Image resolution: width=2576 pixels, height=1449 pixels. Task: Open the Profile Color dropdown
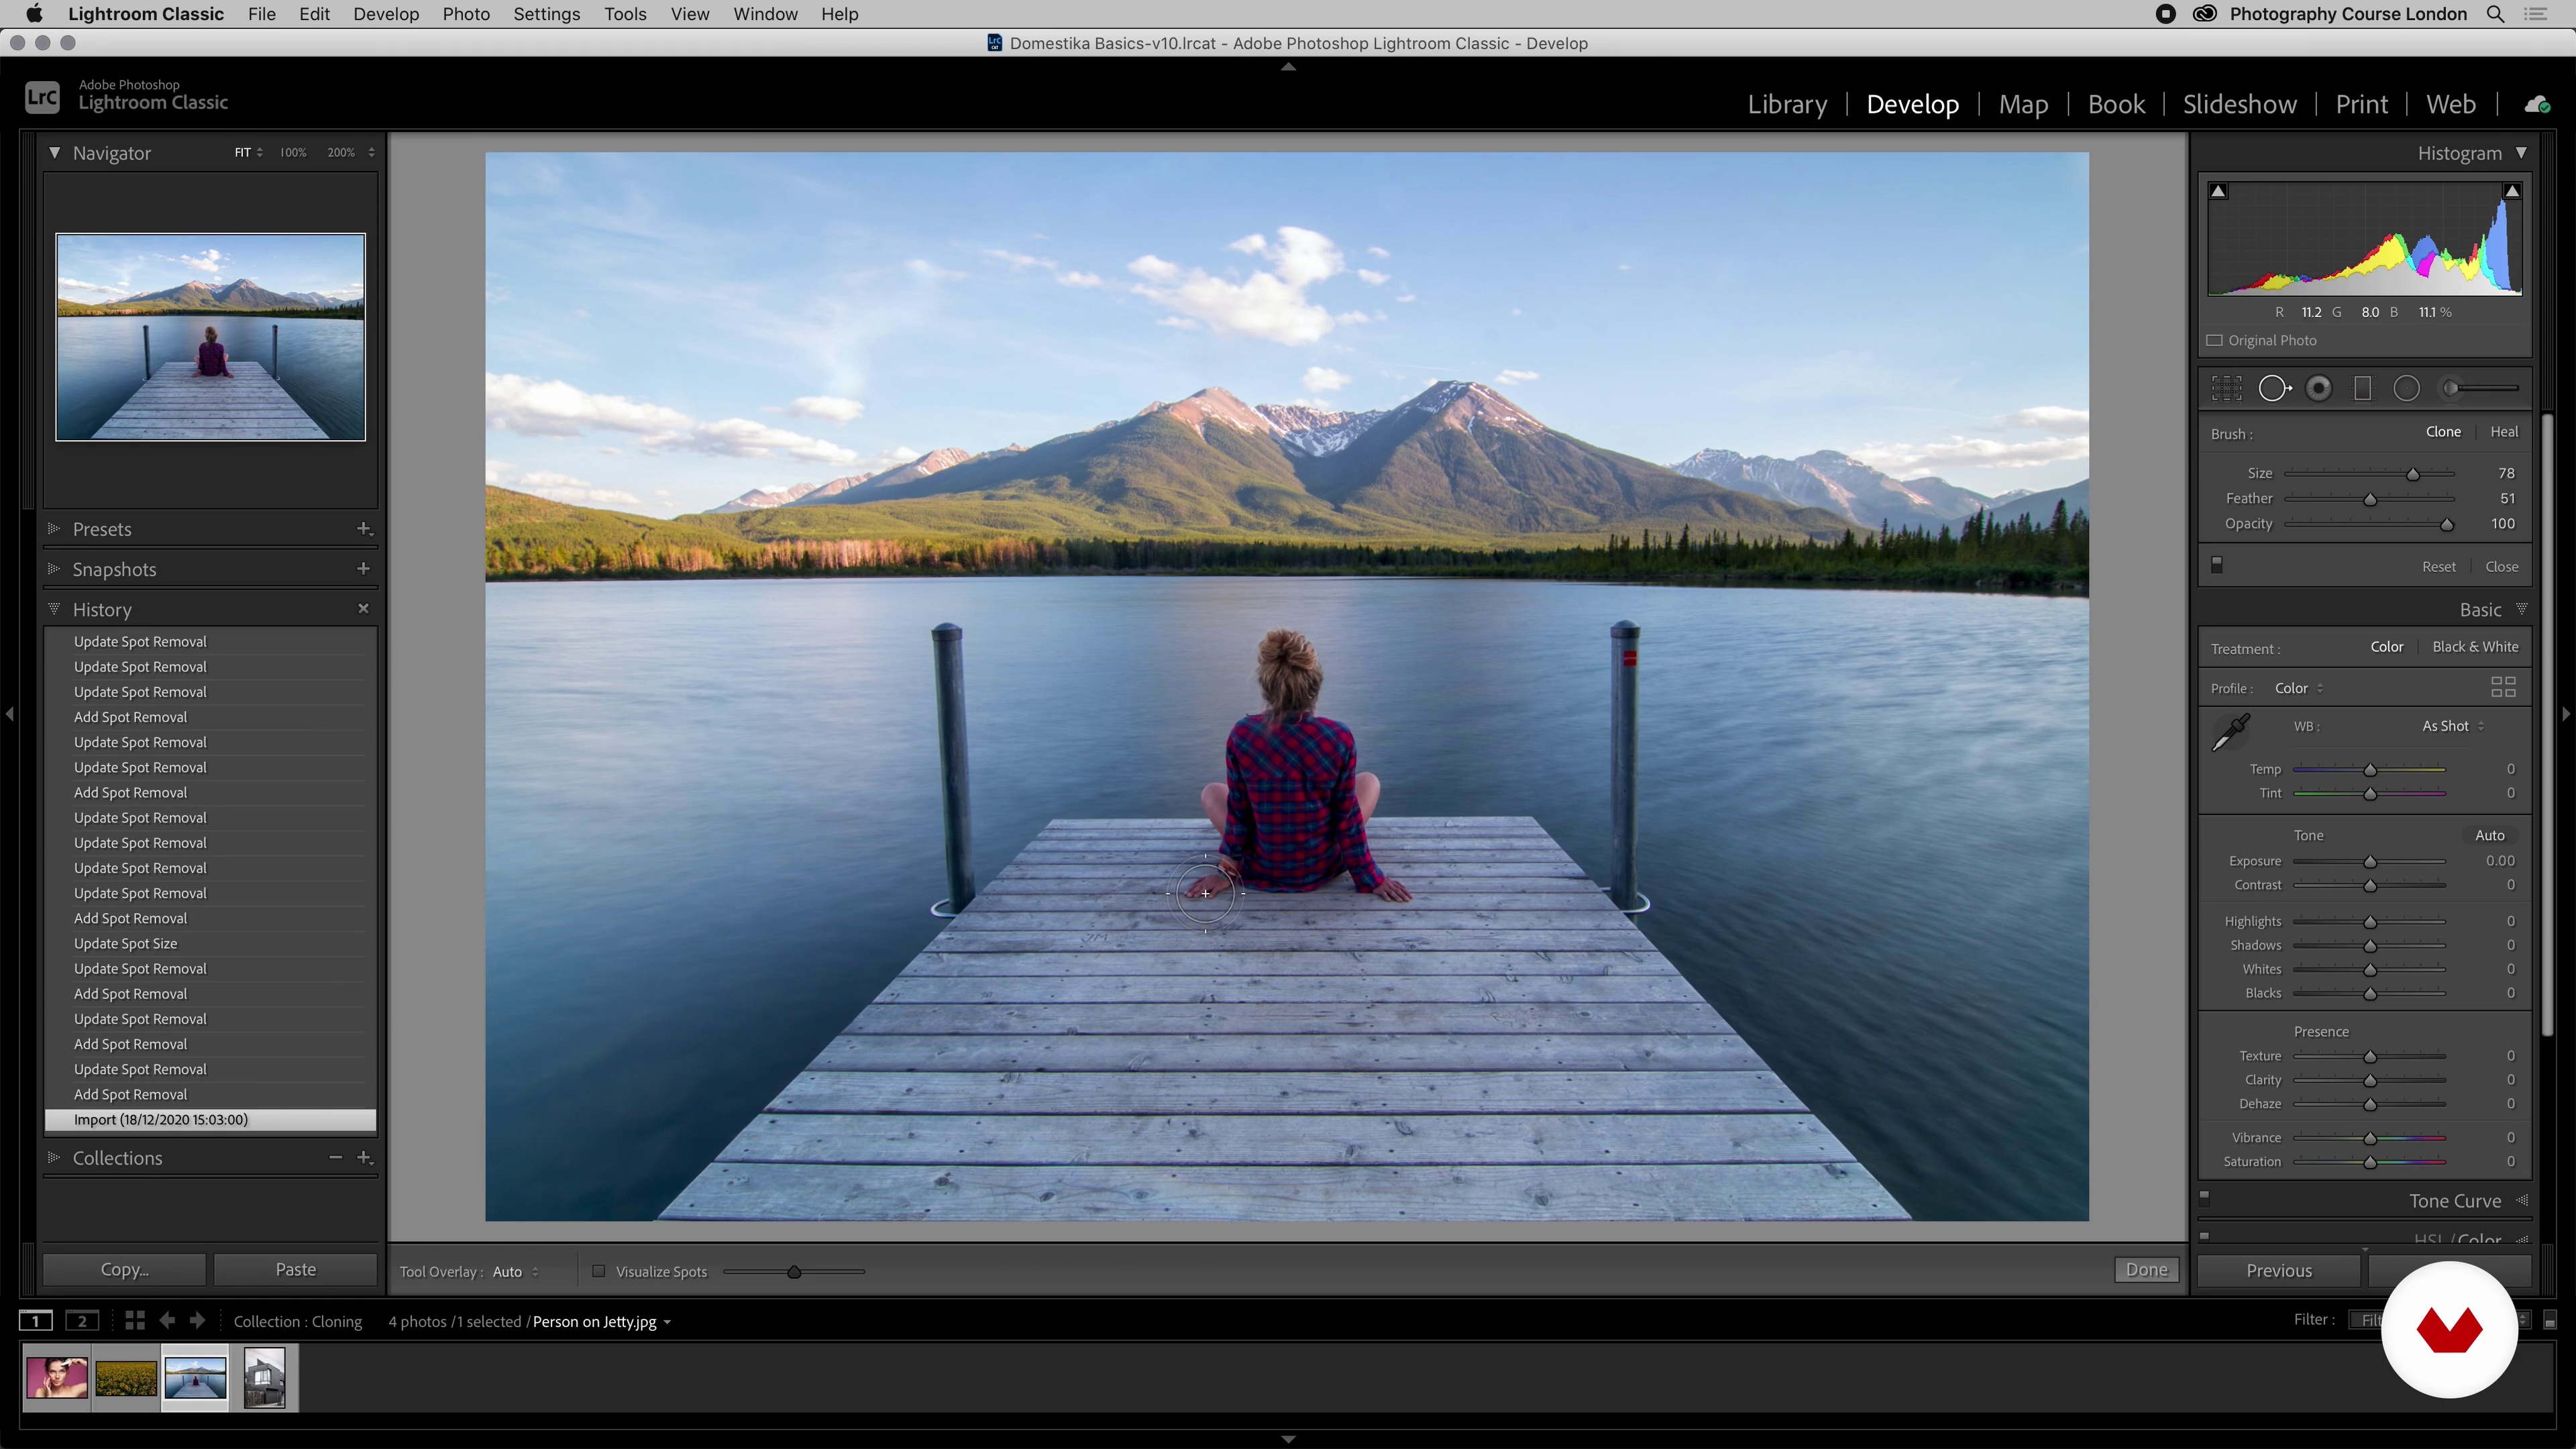click(x=2298, y=688)
